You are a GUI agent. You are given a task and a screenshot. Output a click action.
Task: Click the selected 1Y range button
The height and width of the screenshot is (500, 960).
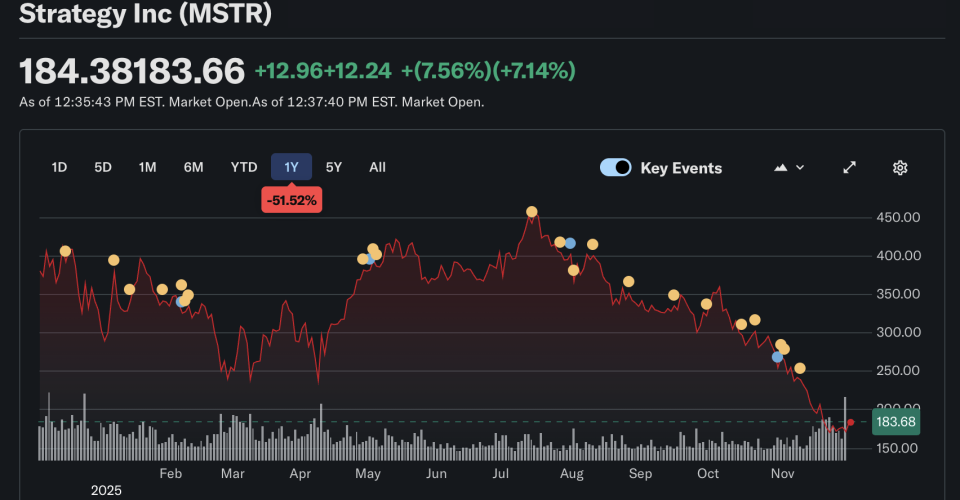[x=291, y=167]
